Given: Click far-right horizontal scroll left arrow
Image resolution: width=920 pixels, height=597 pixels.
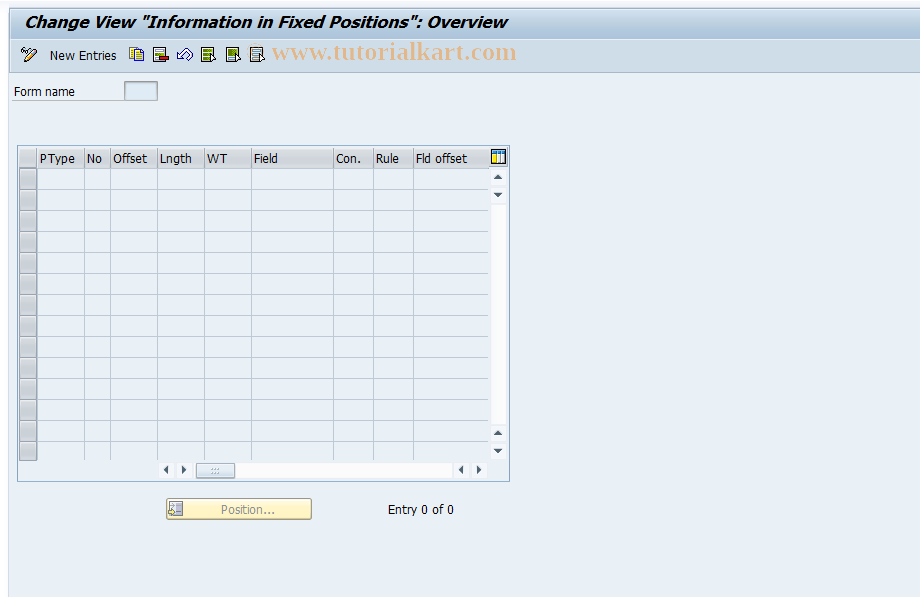Looking at the screenshot, I should click(x=461, y=470).
